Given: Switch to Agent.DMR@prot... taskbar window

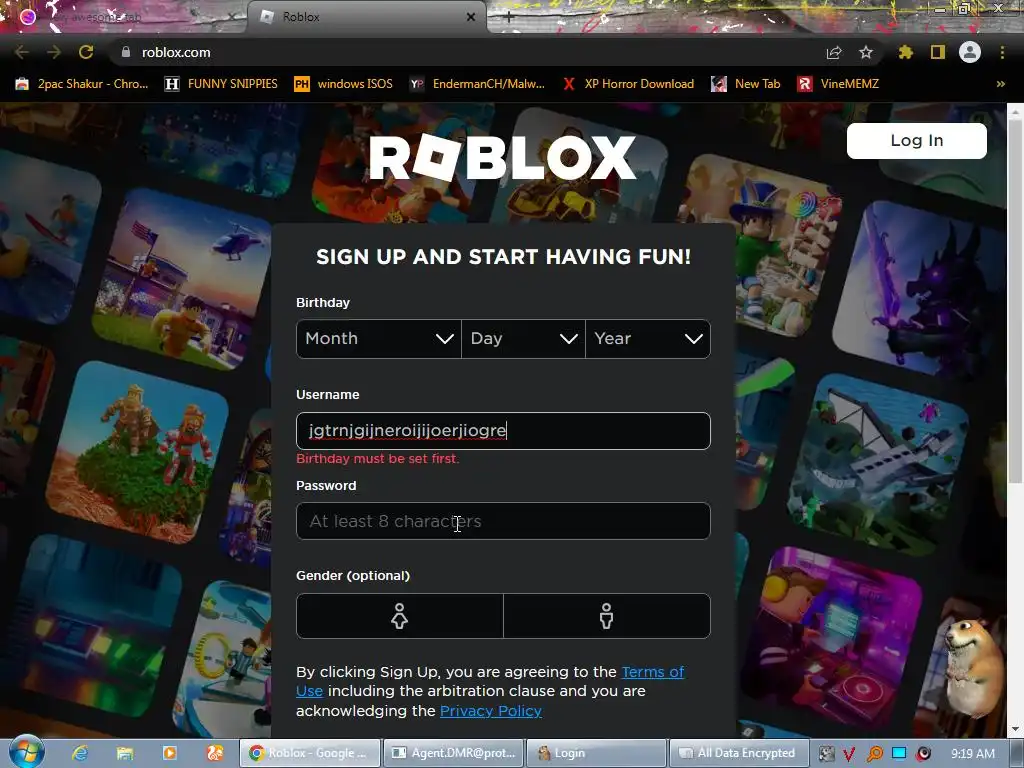Looking at the screenshot, I should (453, 753).
